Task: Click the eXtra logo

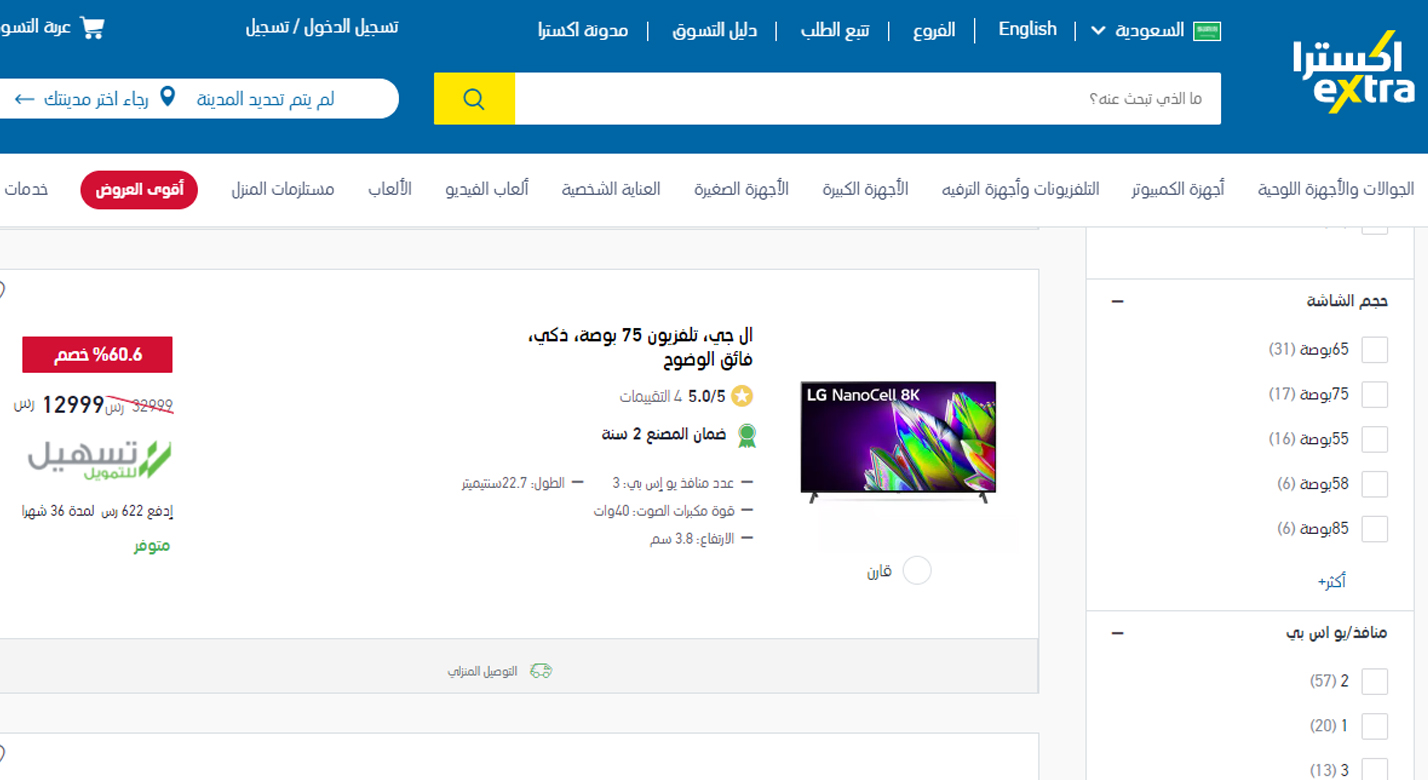Action: pyautogui.click(x=1353, y=71)
